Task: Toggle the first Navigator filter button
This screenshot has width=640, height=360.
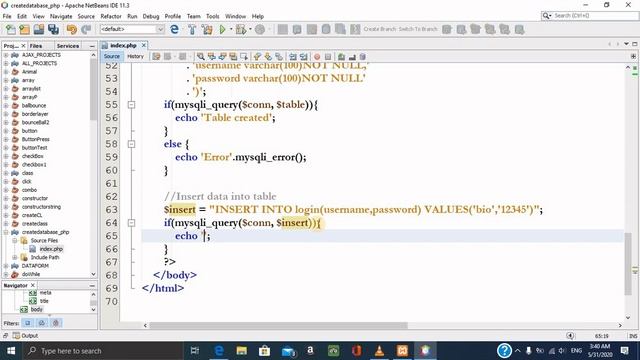Action: pos(28,323)
